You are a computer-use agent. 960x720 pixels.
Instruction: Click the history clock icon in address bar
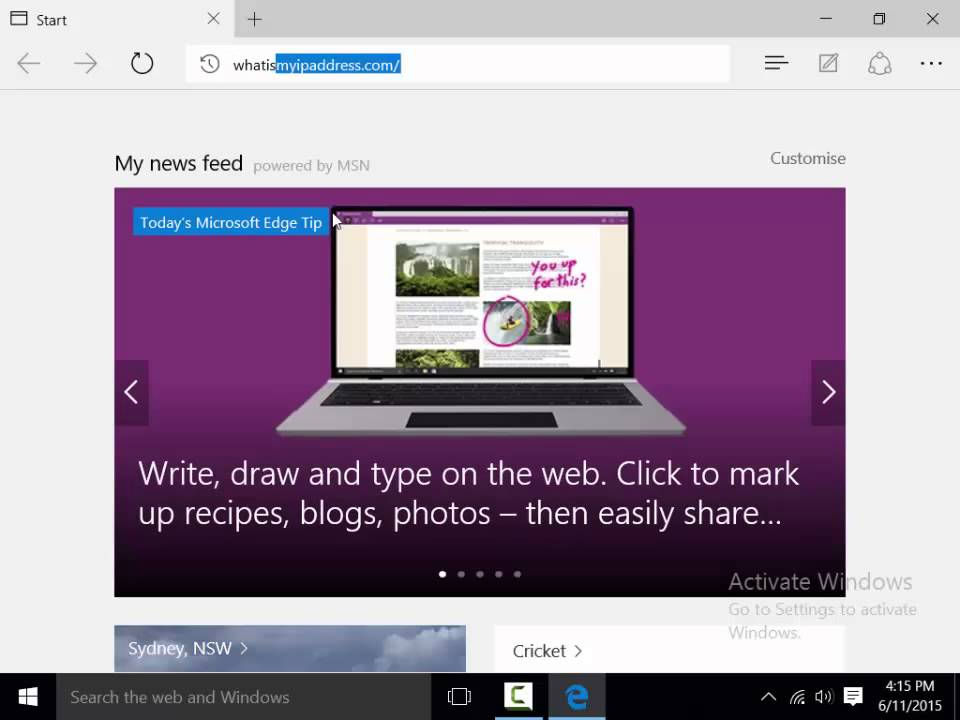pyautogui.click(x=209, y=64)
